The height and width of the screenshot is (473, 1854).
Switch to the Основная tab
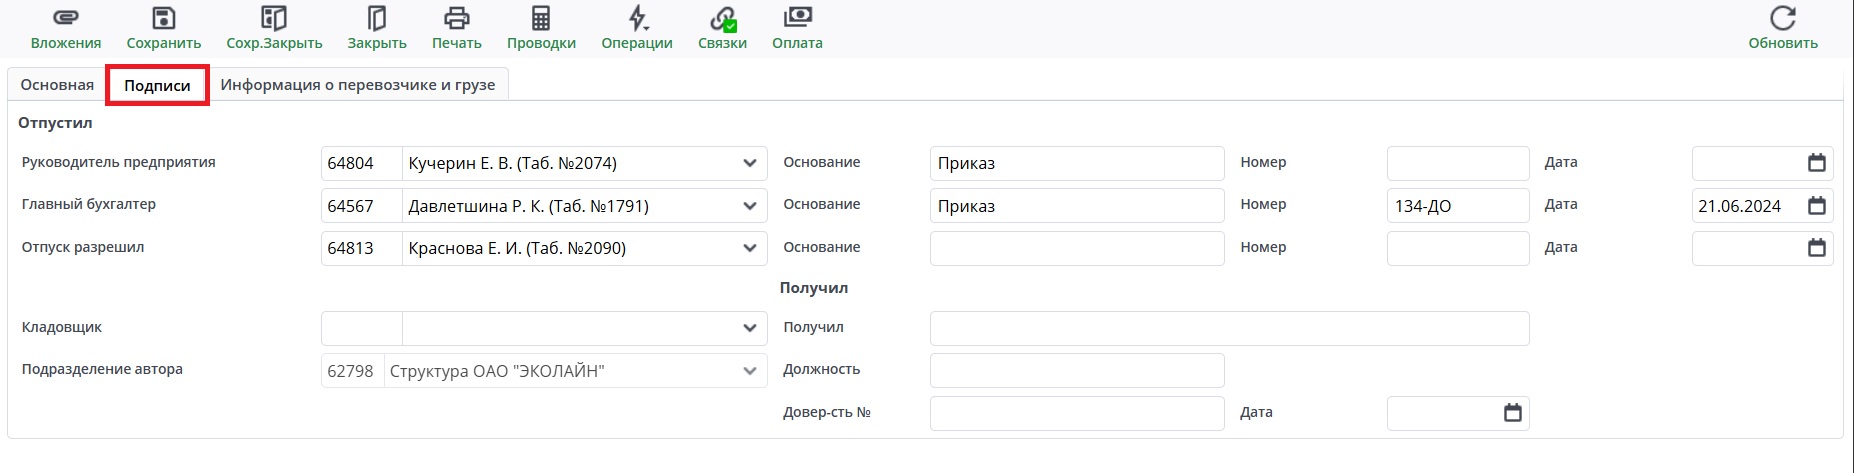click(x=57, y=85)
